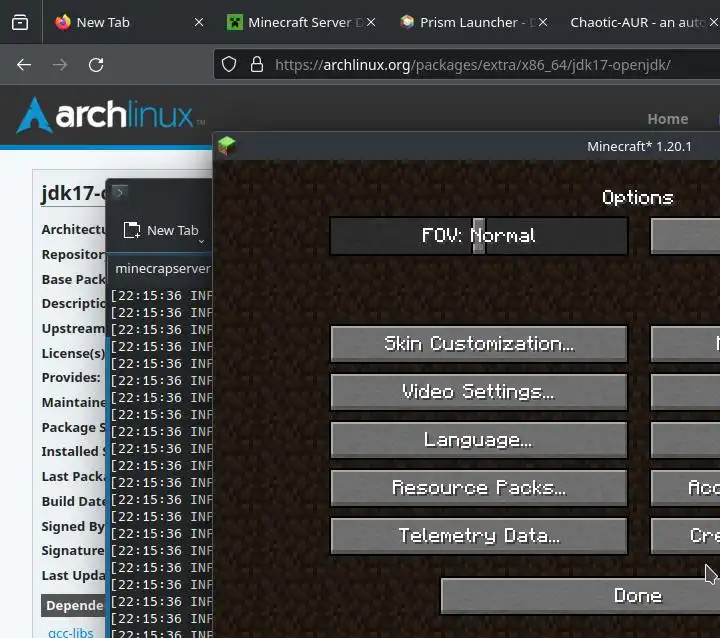
Task: Click the Firefox icon on New Tab
Action: pos(63,22)
